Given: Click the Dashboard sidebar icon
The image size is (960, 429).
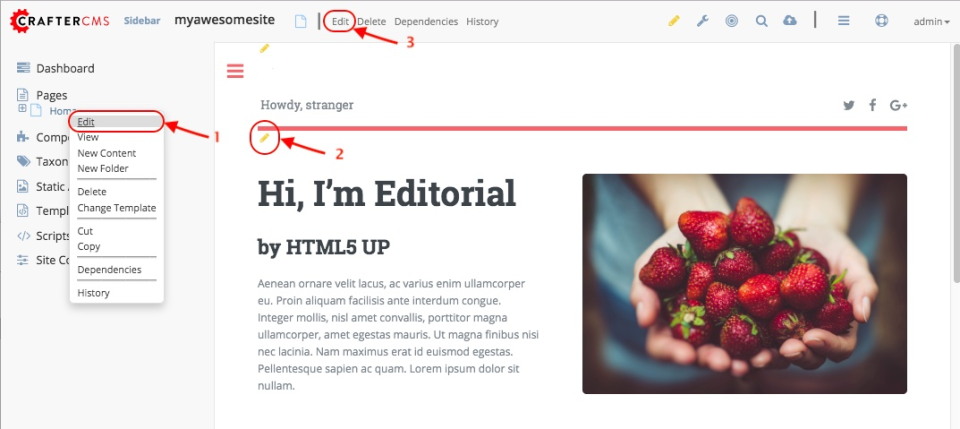Looking at the screenshot, I should [x=23, y=68].
